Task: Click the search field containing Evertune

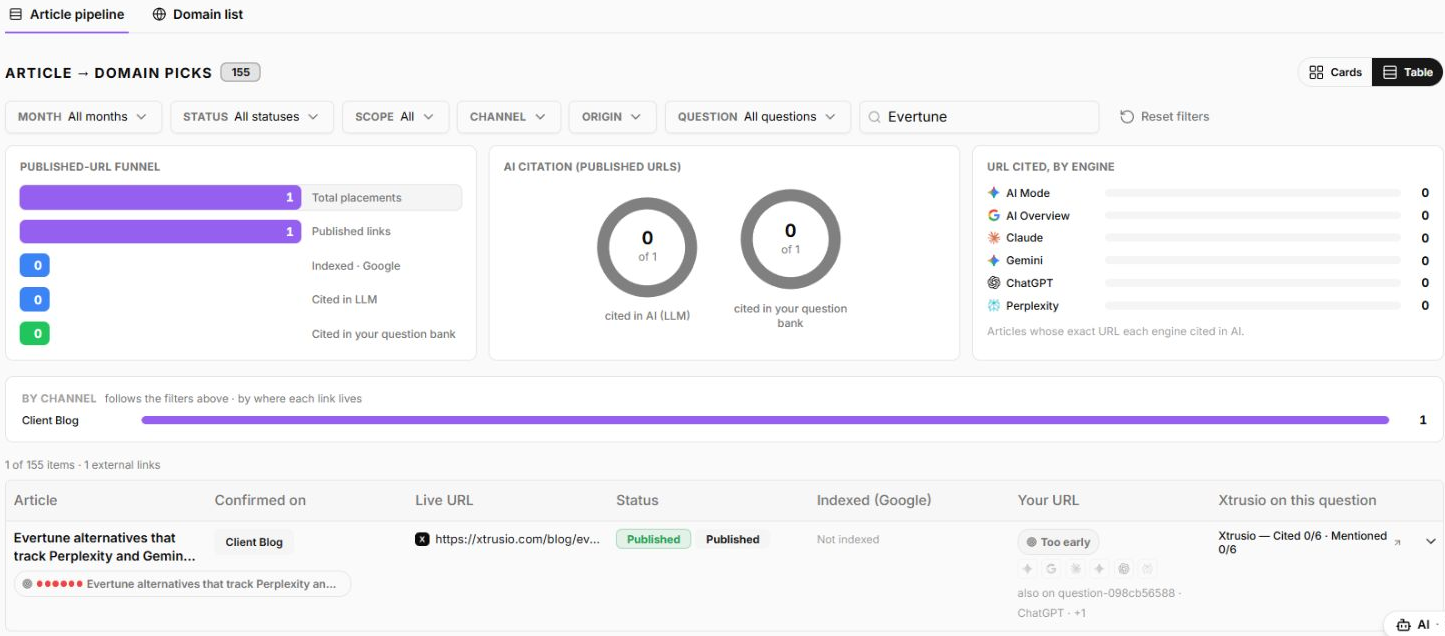Action: [979, 117]
